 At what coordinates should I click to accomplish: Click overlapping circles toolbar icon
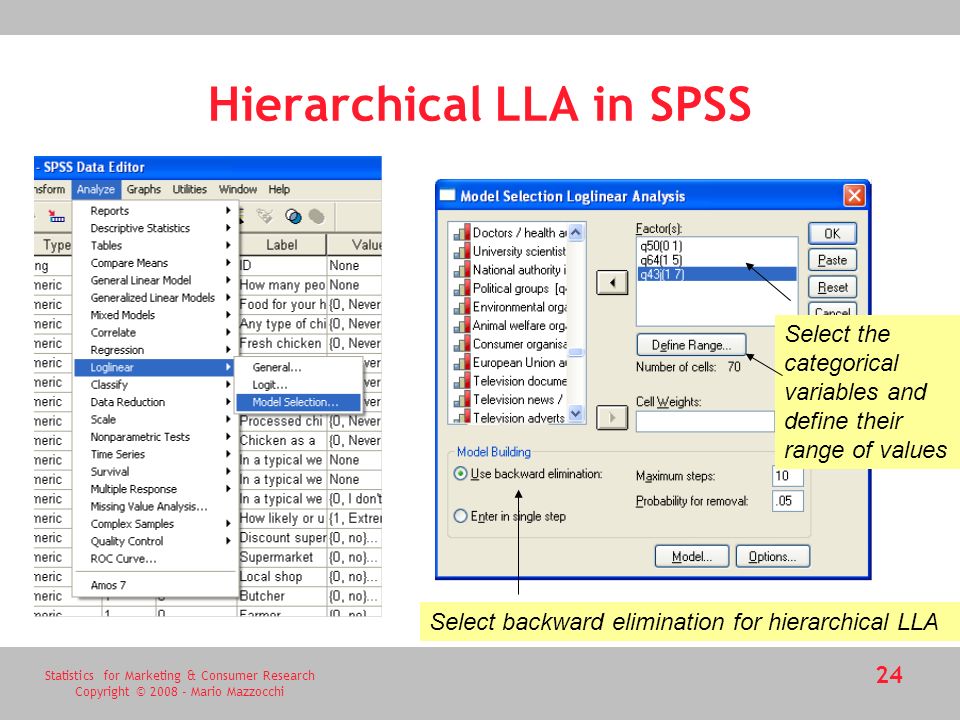[x=293, y=216]
